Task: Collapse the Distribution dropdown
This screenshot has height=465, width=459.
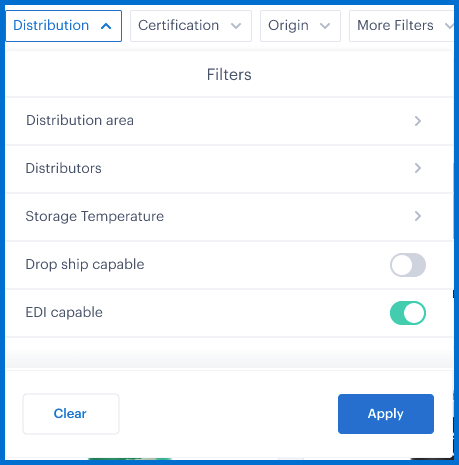Action: (64, 26)
